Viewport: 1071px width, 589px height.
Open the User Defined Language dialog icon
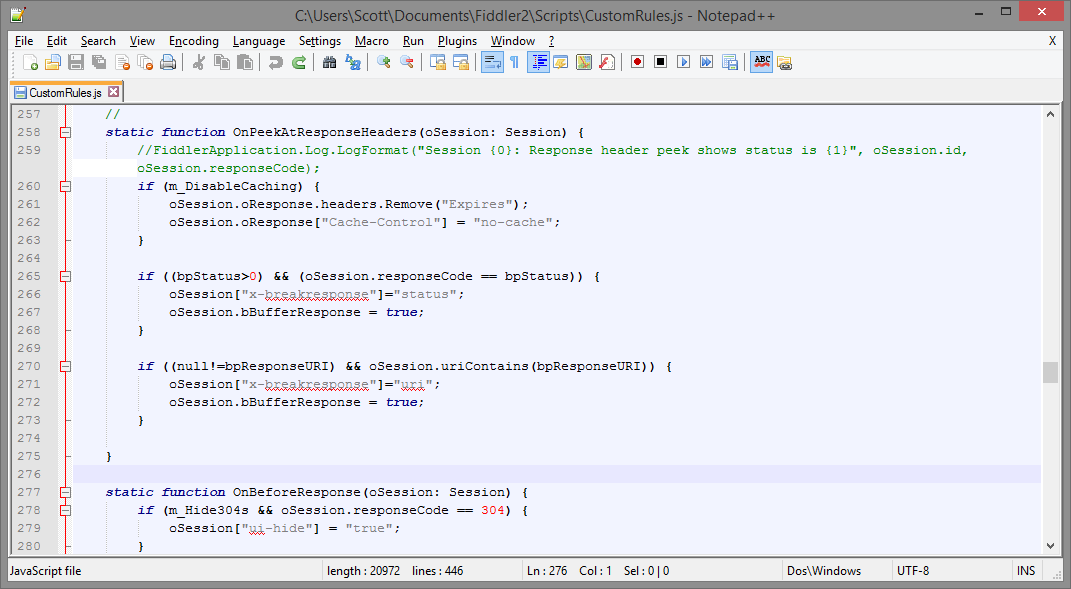[561, 63]
